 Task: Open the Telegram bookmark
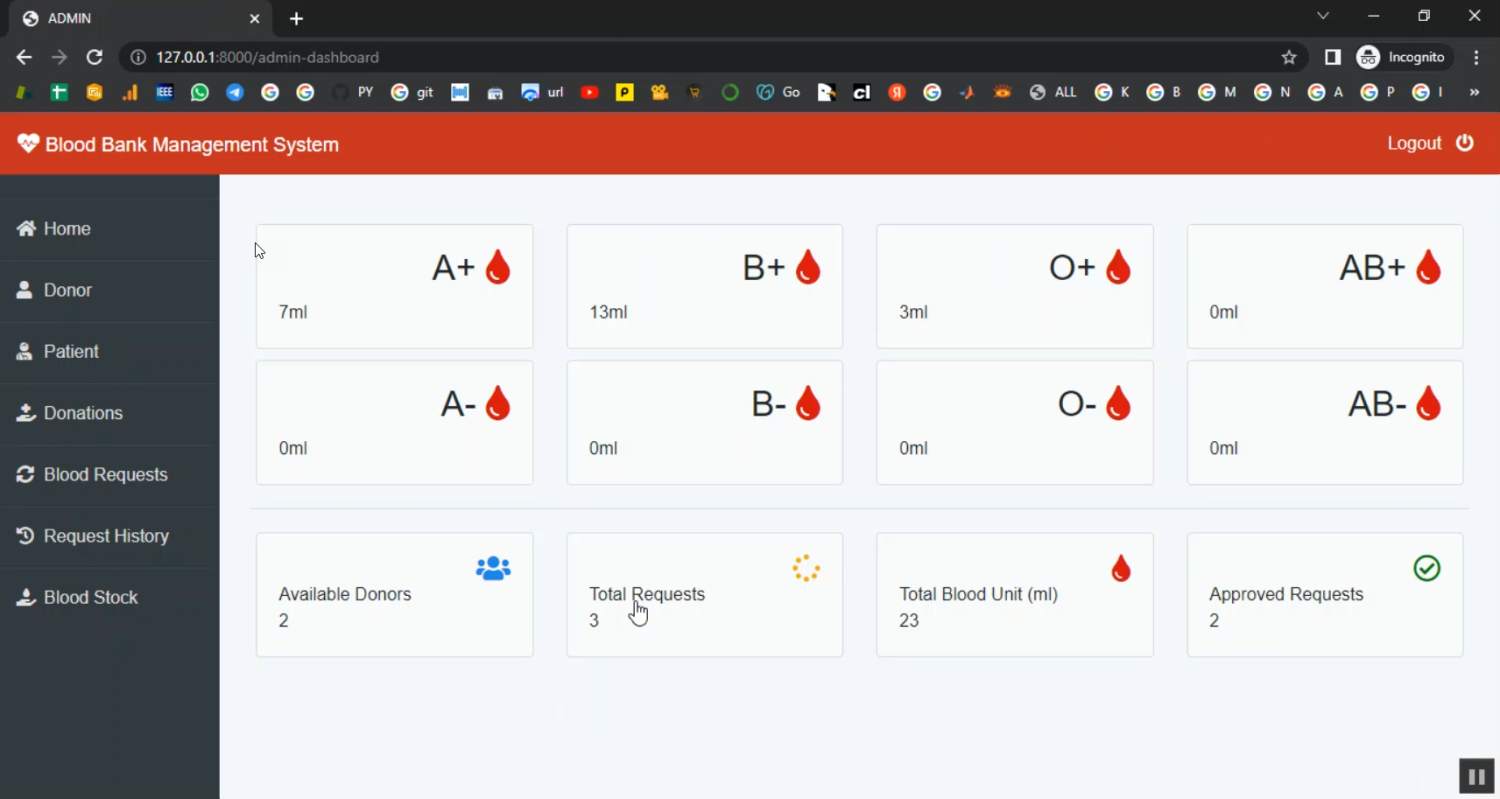pos(235,92)
